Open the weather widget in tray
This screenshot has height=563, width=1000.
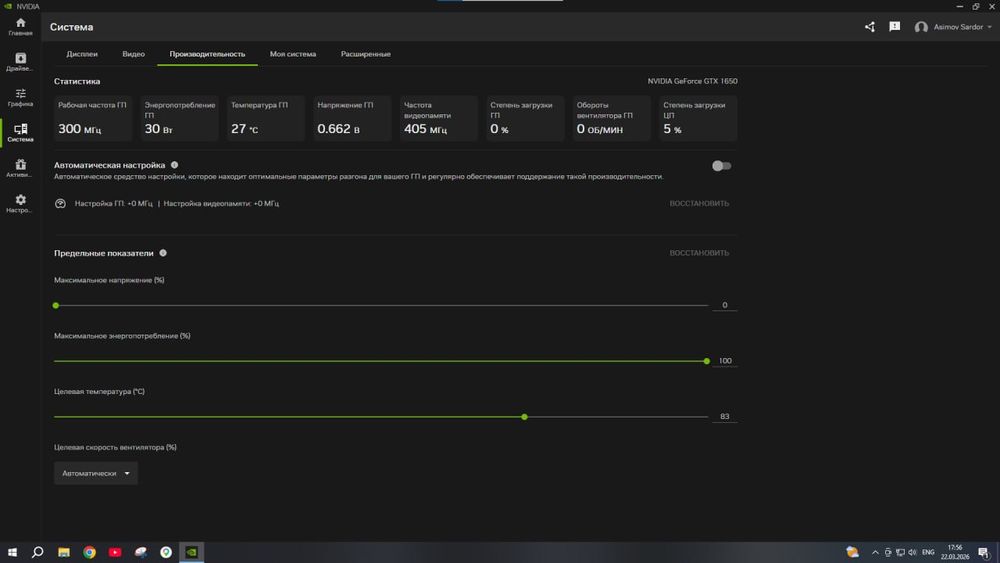[852, 552]
